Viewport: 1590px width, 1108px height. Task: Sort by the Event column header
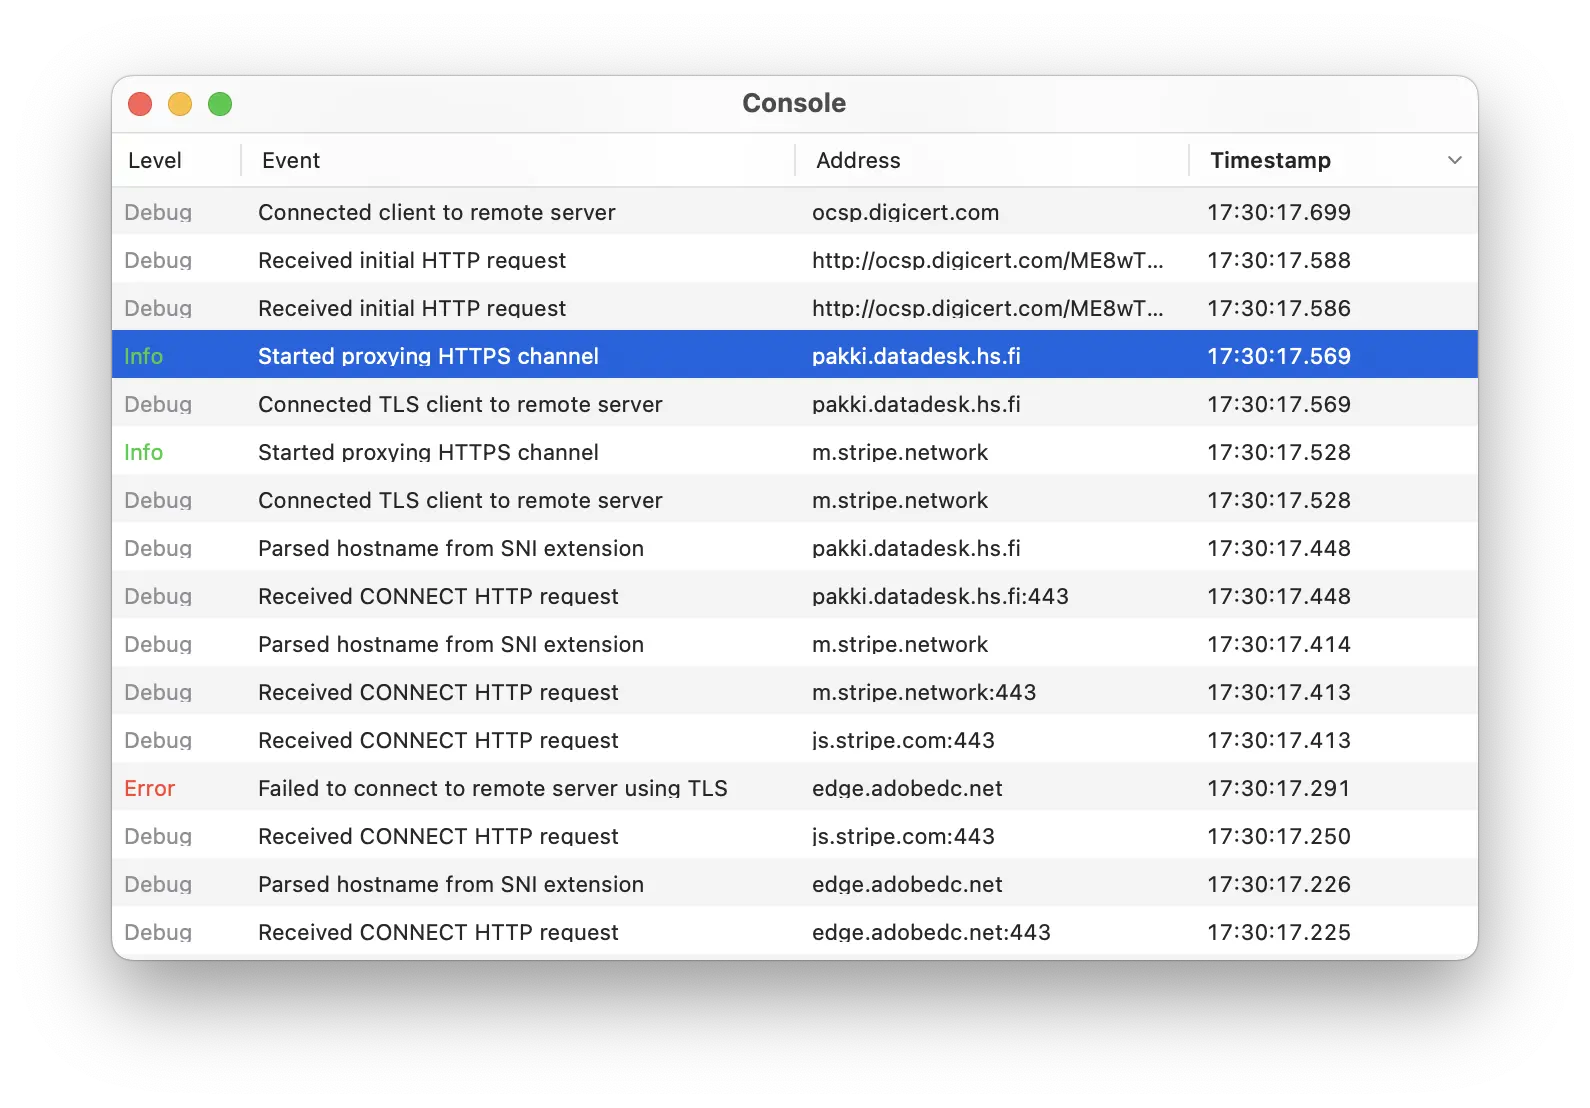coord(291,160)
